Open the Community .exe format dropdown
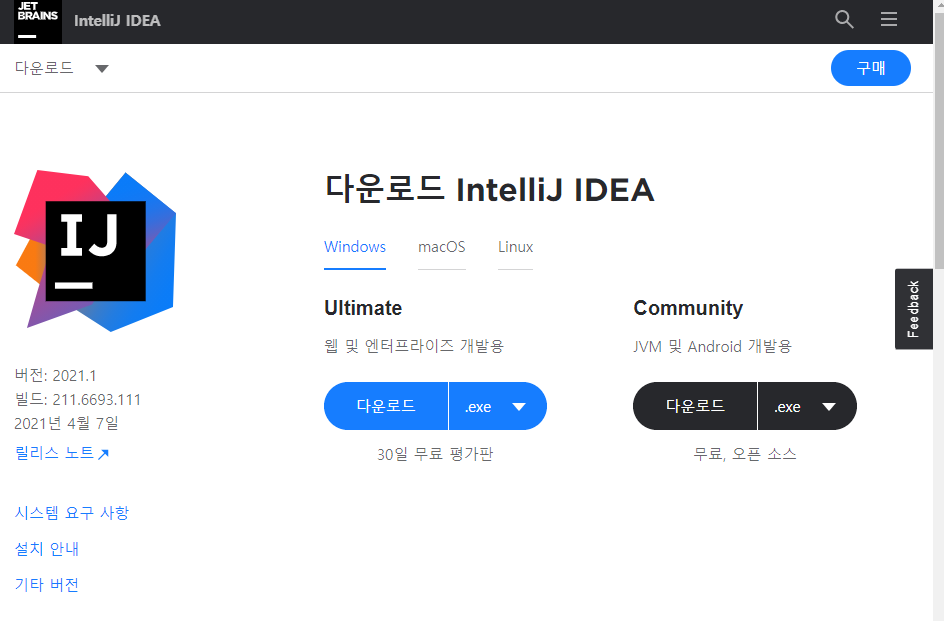Screen dimensions: 944x621 [807, 406]
